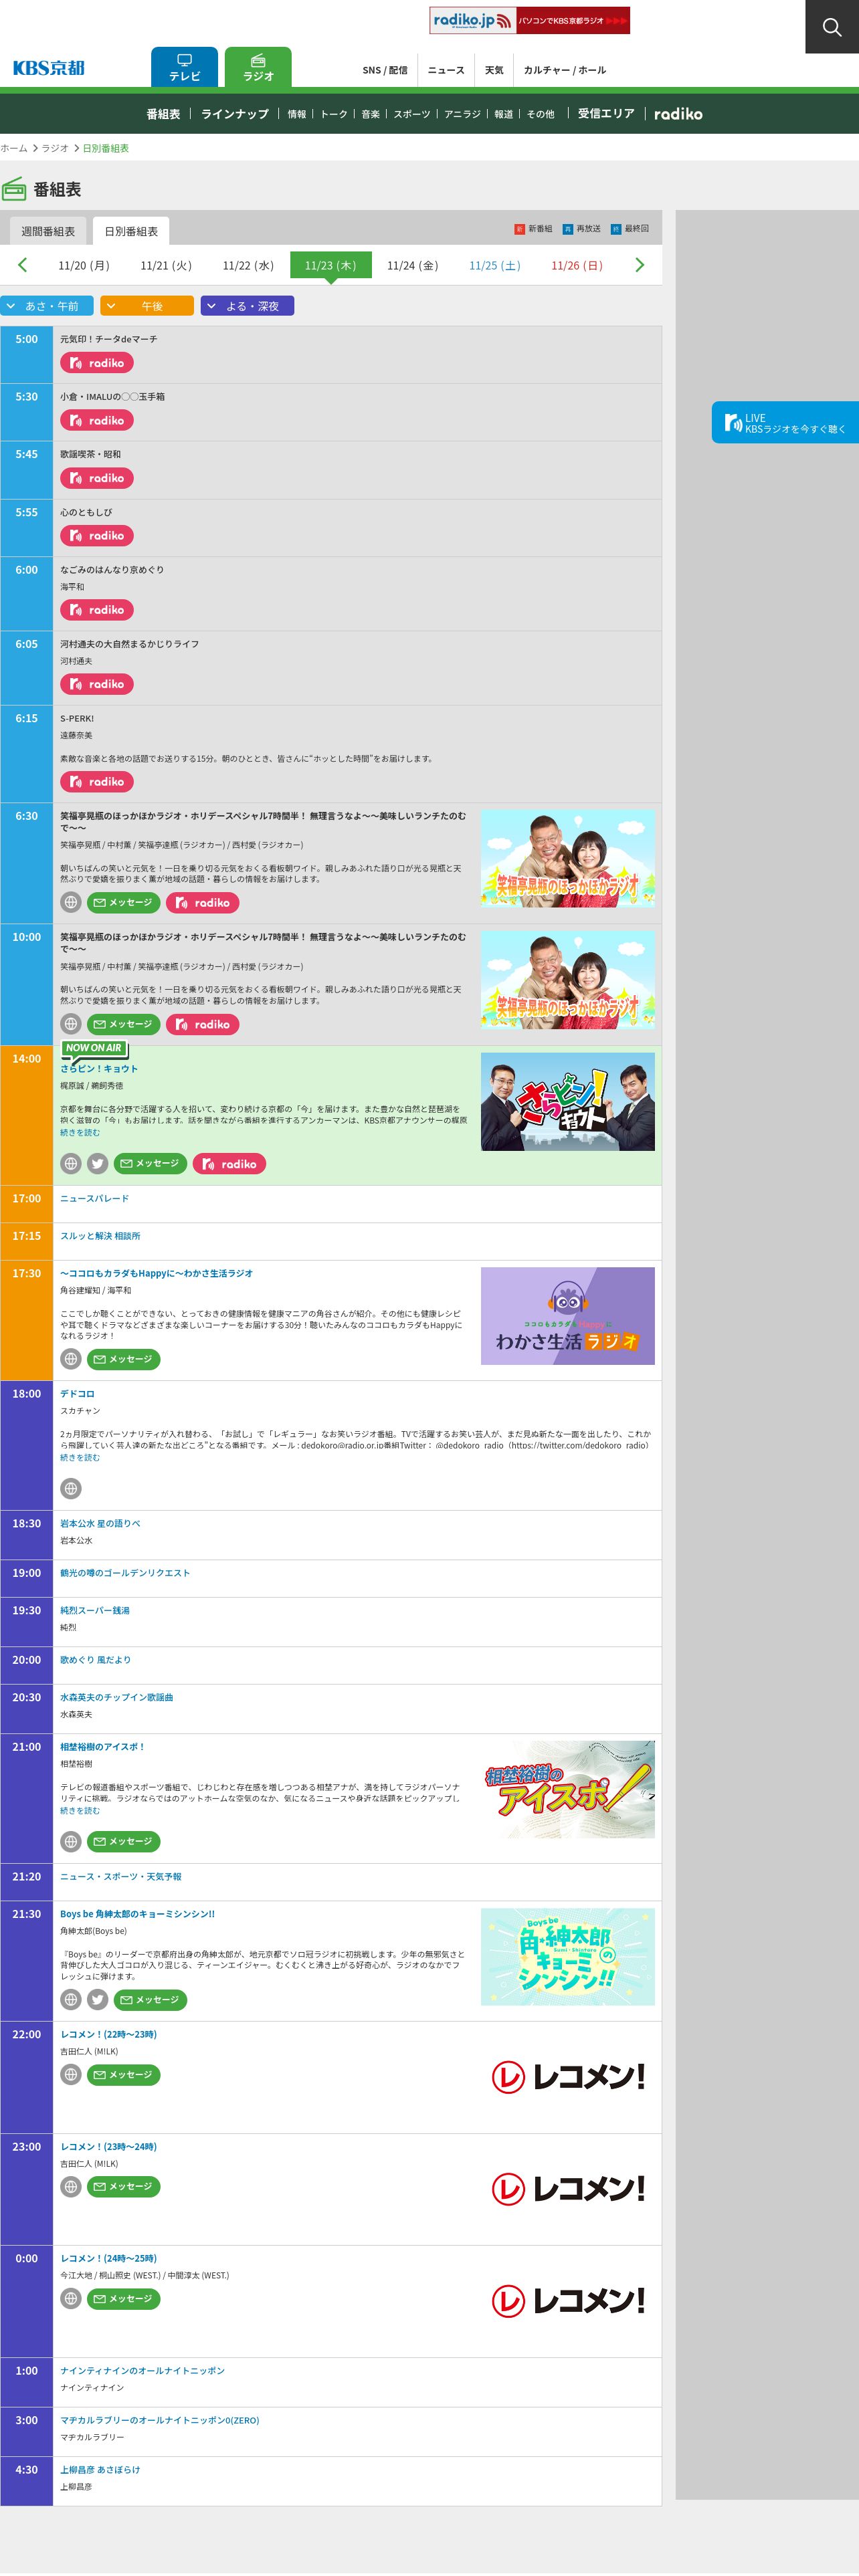Open 天気 in top navigation
Viewport: 859px width, 2576px height.
click(494, 70)
